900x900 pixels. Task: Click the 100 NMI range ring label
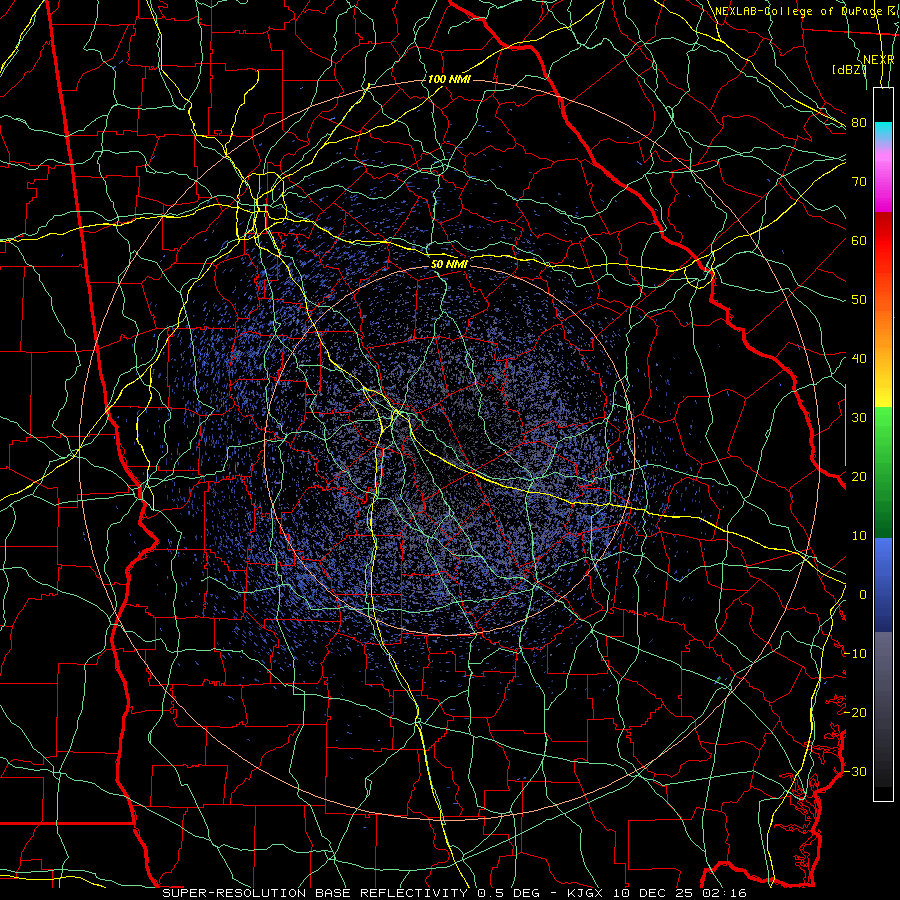449,79
